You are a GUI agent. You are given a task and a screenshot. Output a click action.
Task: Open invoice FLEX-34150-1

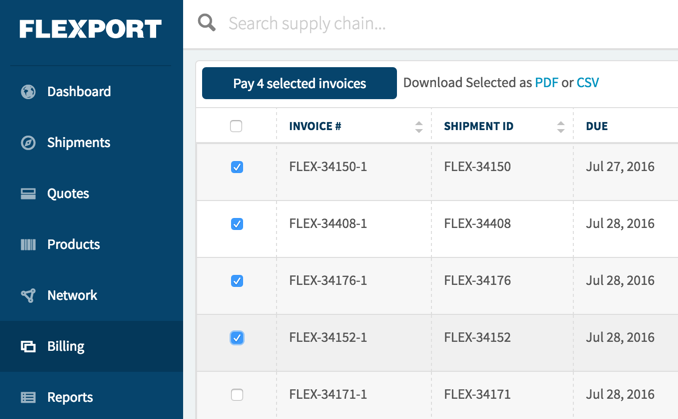coord(328,166)
